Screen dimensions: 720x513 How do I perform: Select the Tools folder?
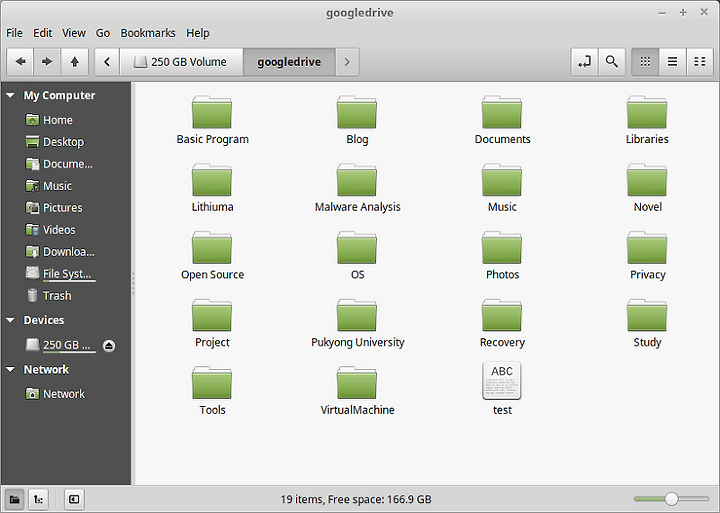(x=212, y=391)
